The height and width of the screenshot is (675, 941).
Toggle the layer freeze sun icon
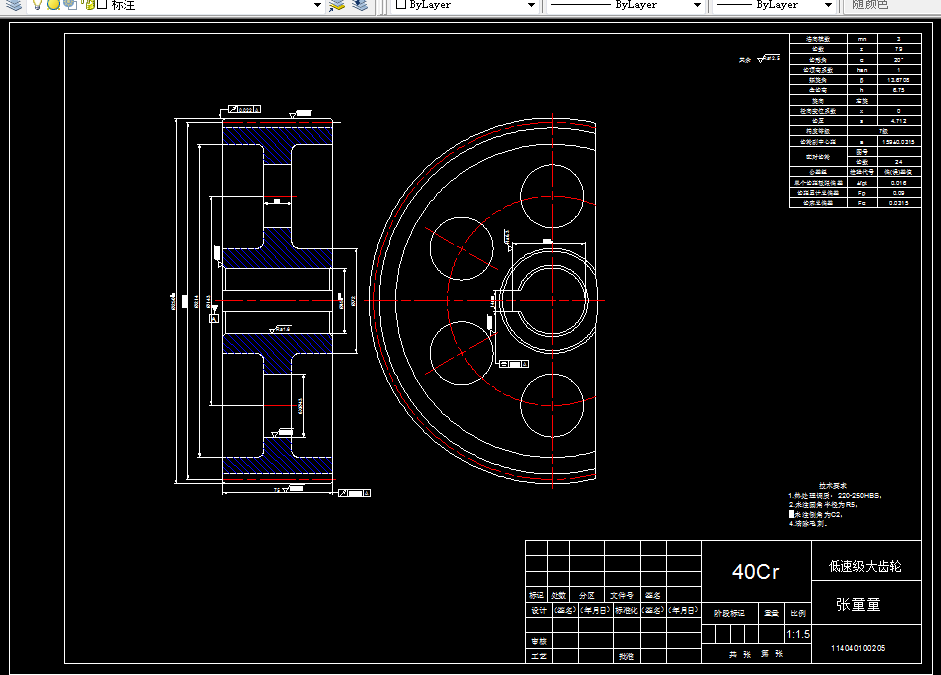point(53,5)
